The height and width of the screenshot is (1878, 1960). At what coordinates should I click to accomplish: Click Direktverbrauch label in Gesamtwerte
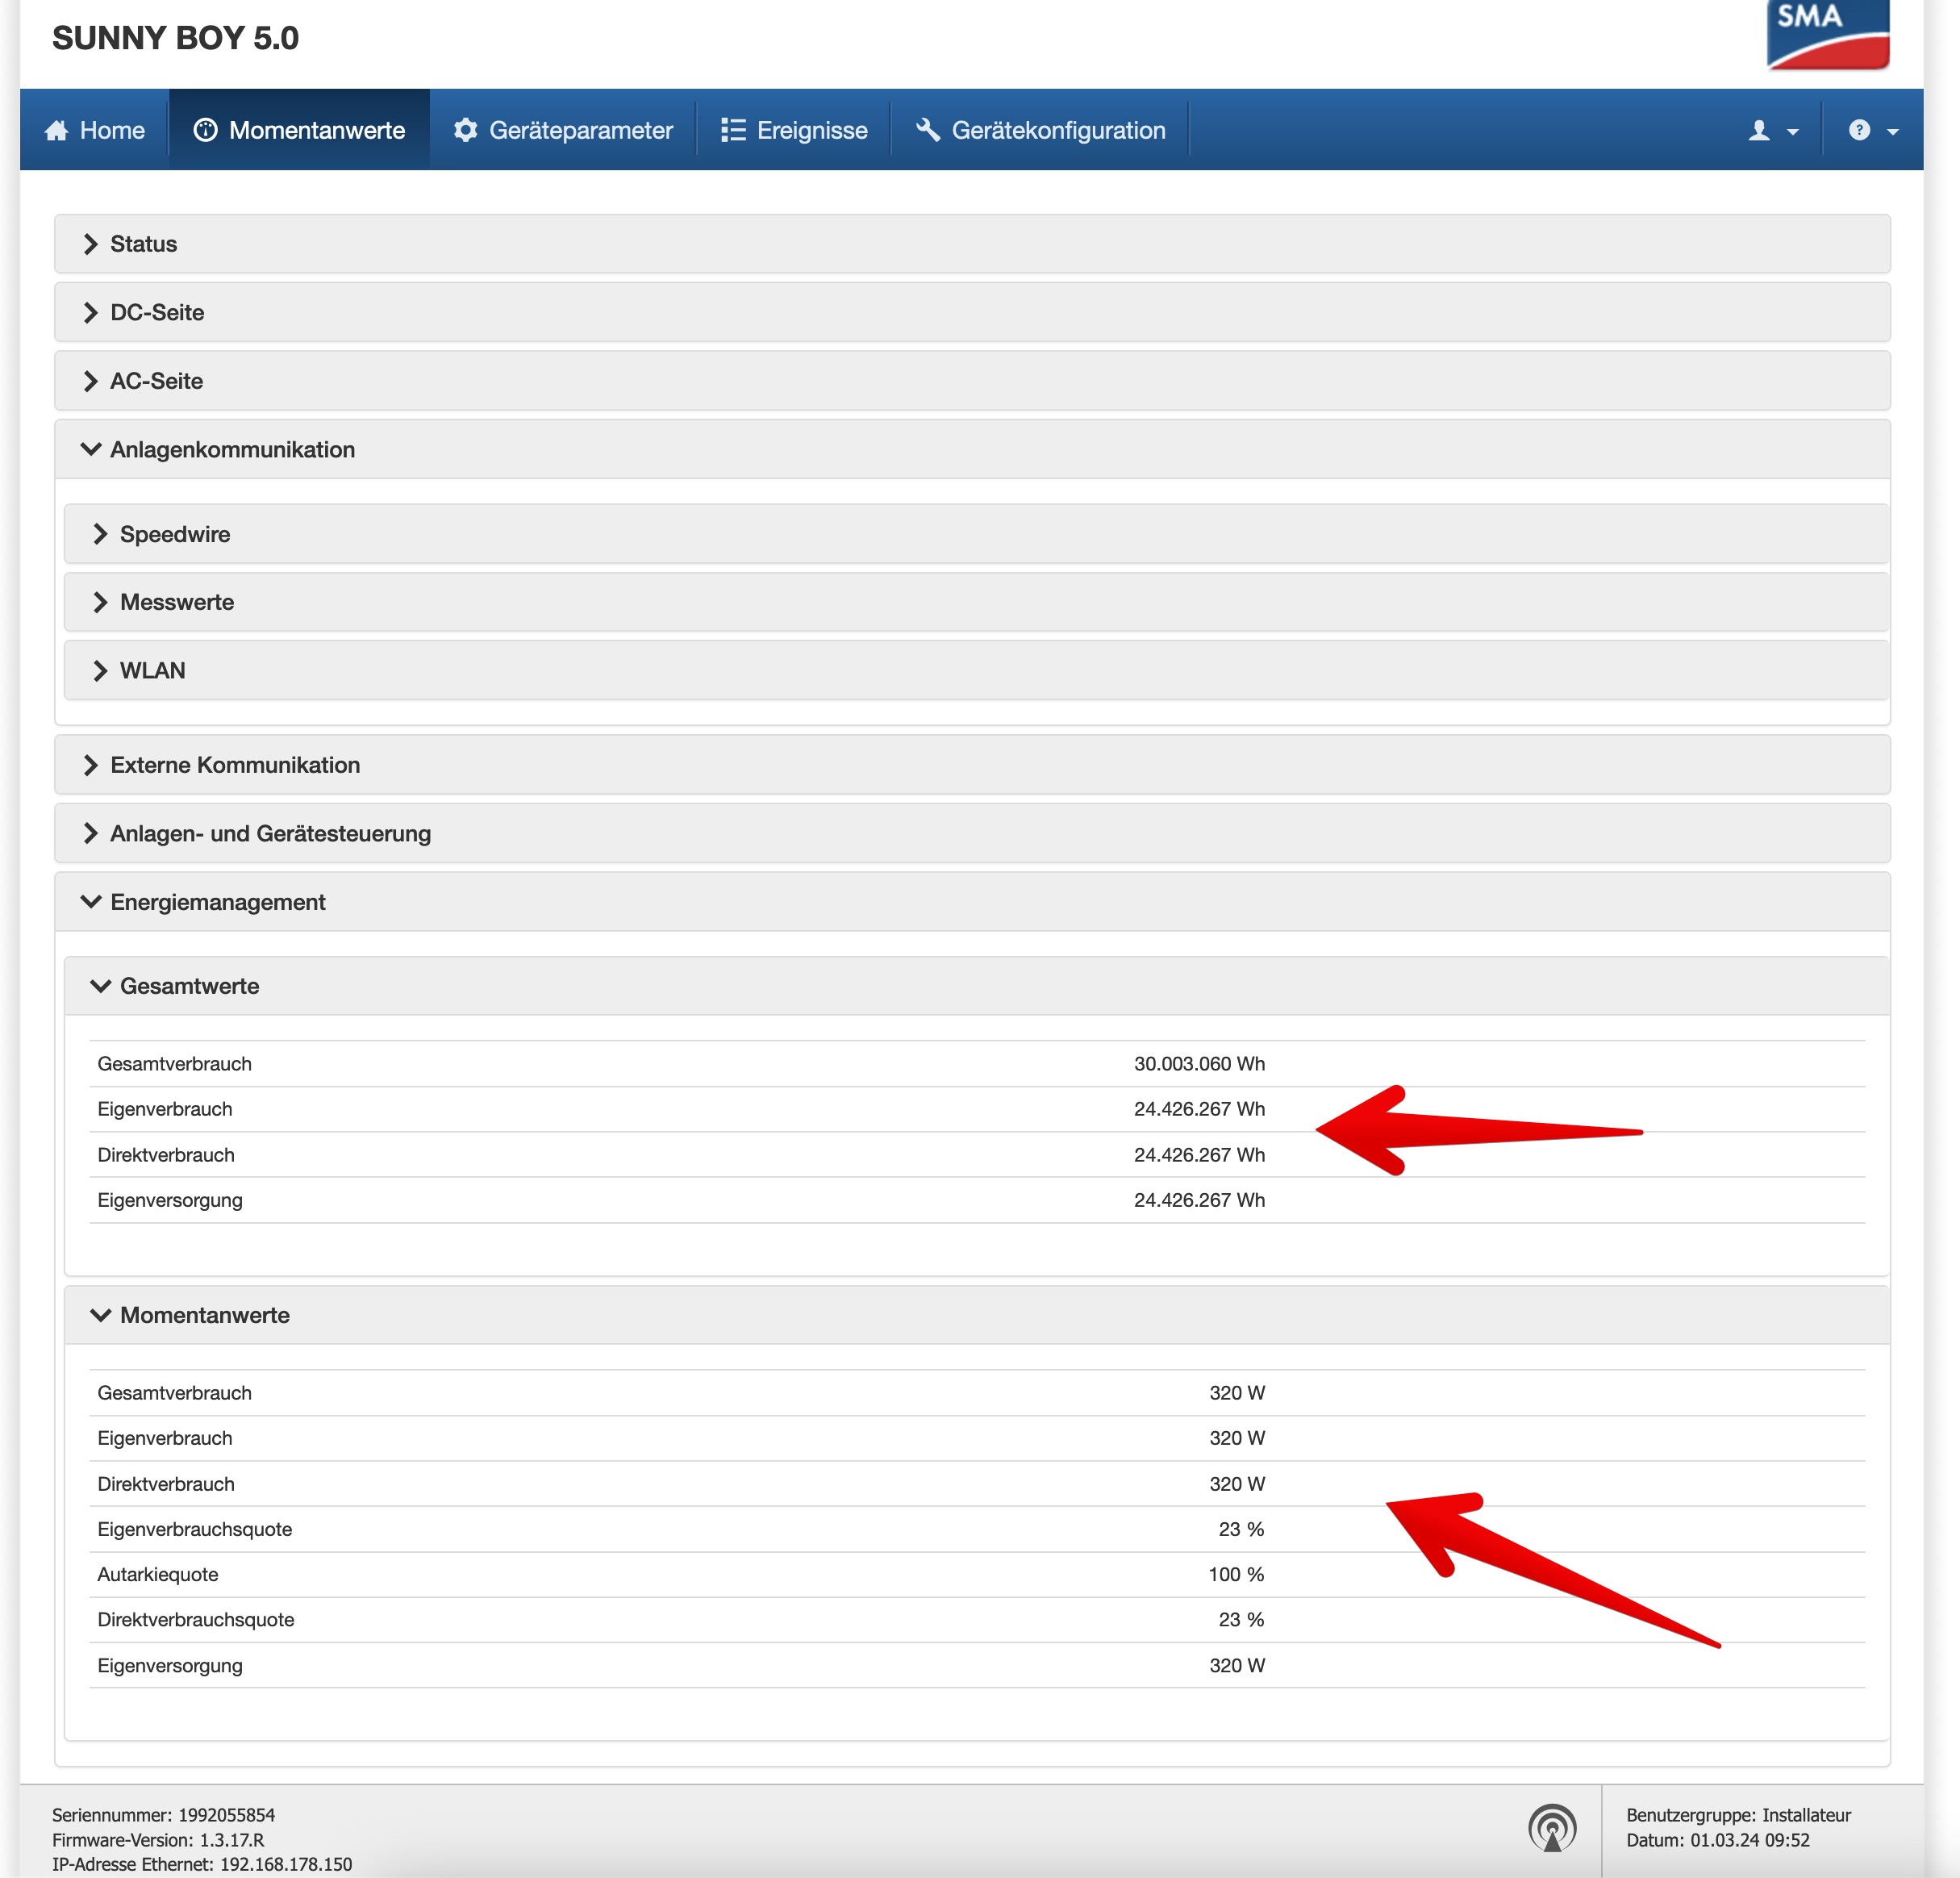click(x=166, y=1155)
